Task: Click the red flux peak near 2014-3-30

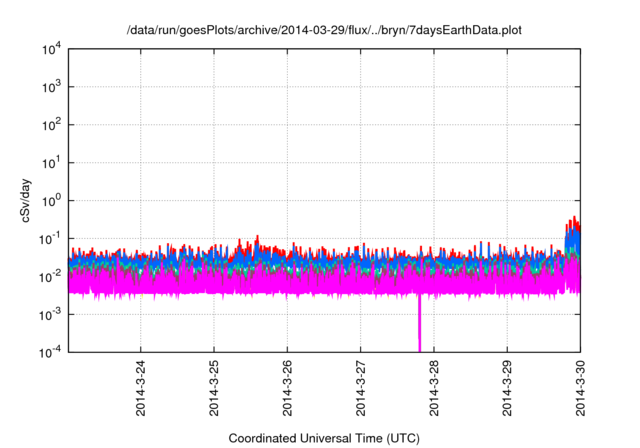Action: coord(573,228)
